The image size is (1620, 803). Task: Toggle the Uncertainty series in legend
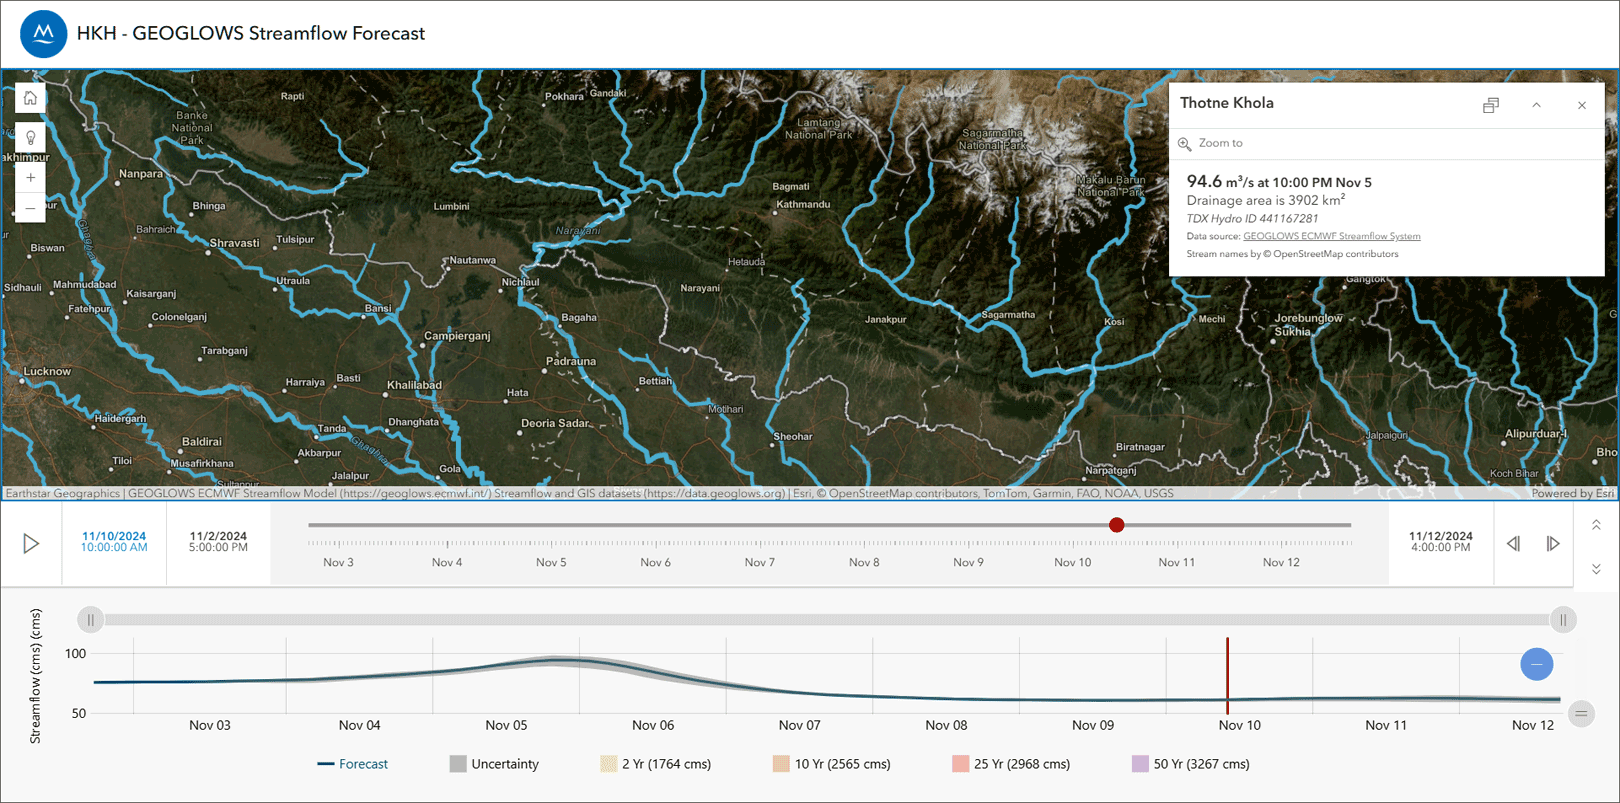494,764
